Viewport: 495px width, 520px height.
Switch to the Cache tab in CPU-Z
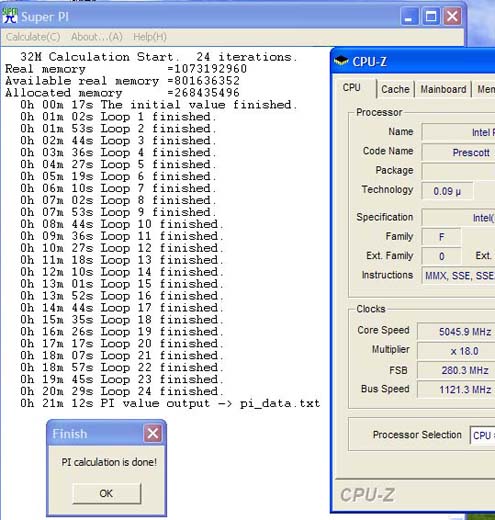[x=395, y=89]
